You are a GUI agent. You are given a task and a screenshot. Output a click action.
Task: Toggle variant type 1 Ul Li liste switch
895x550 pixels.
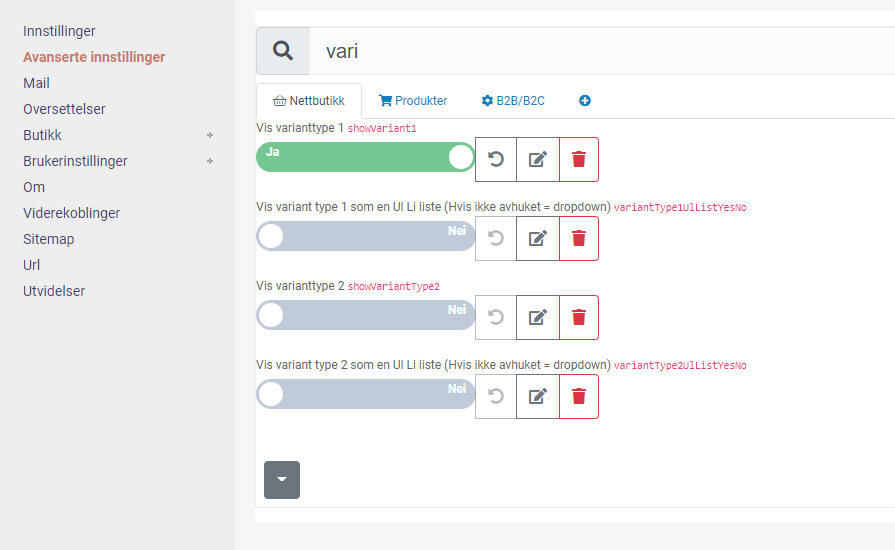365,236
